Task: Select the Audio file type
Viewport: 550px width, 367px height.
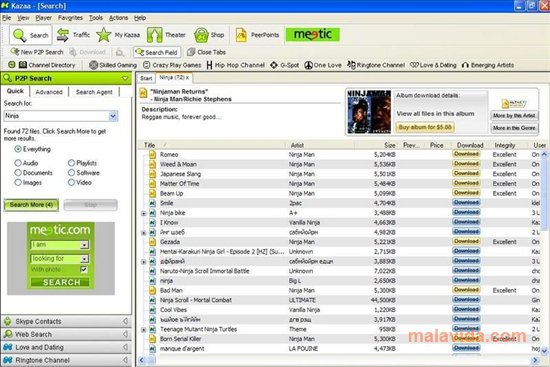Action: click(x=18, y=163)
